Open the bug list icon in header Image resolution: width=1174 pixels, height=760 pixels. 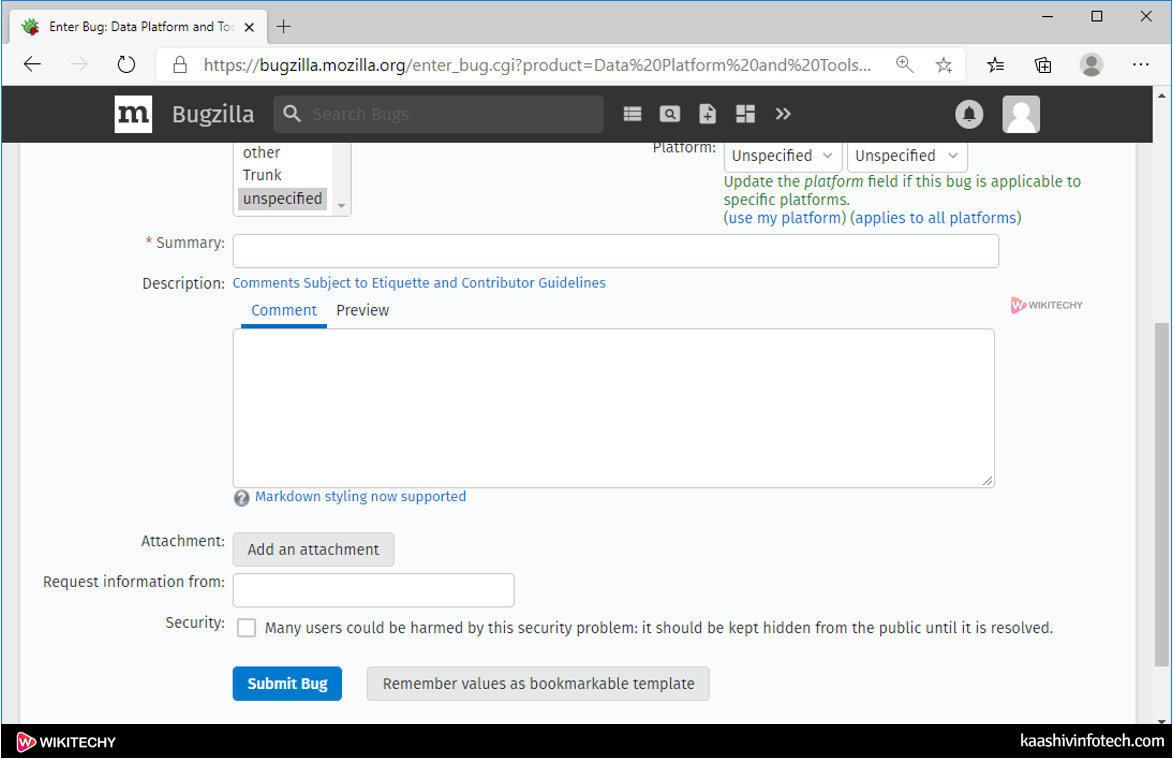point(632,114)
